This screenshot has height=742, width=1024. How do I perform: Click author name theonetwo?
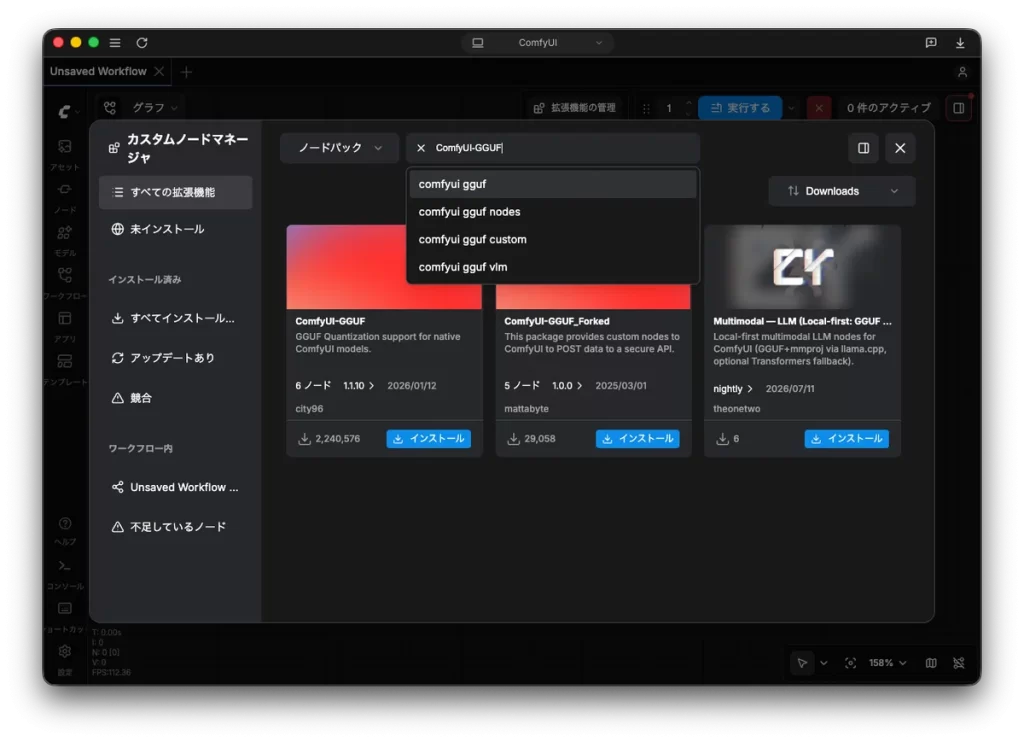tap(737, 409)
